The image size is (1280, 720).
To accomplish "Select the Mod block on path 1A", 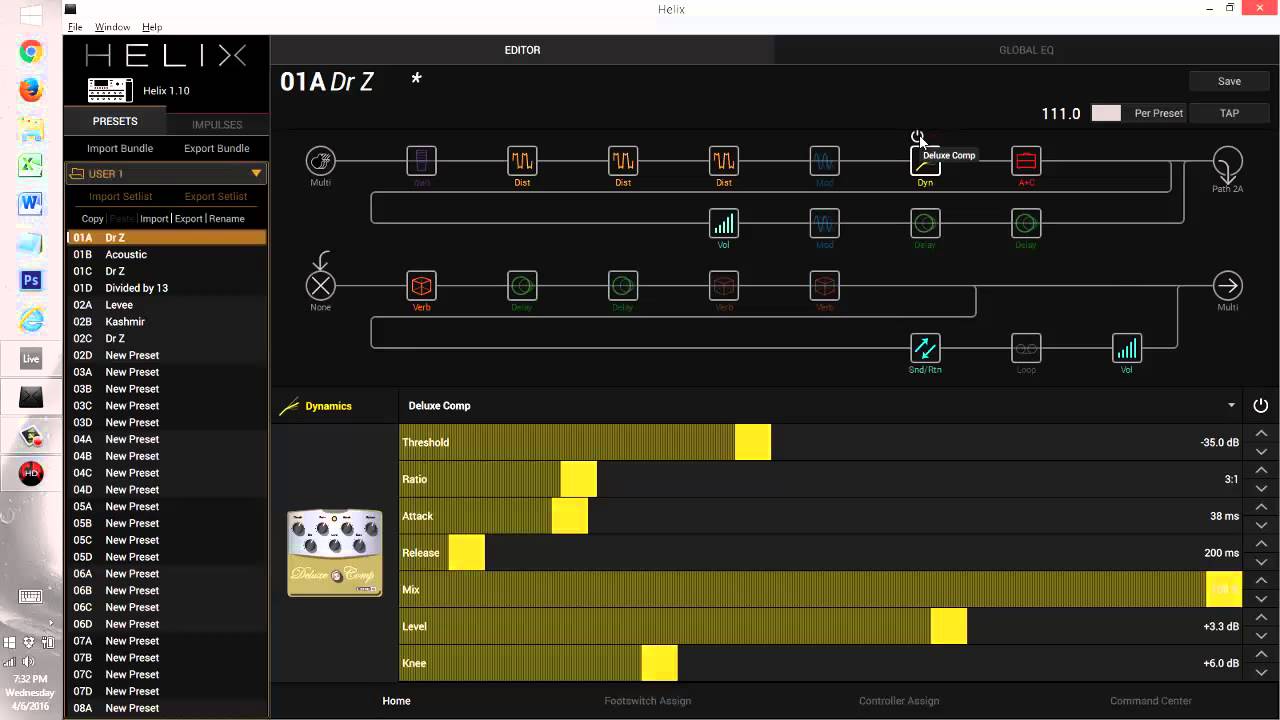I will pyautogui.click(x=824, y=160).
